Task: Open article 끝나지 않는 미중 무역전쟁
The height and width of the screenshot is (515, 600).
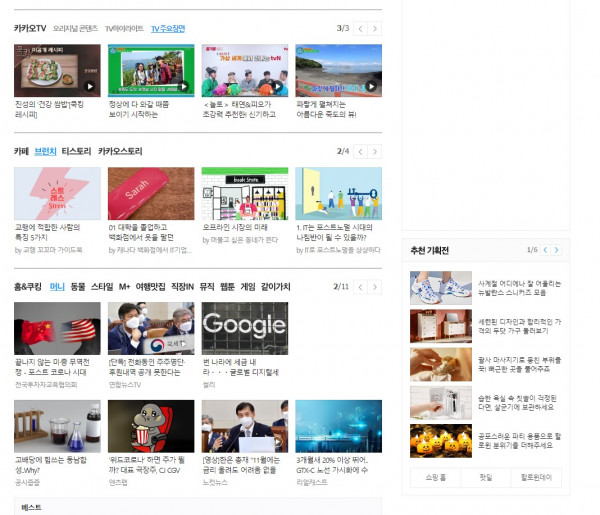Action: (x=52, y=367)
